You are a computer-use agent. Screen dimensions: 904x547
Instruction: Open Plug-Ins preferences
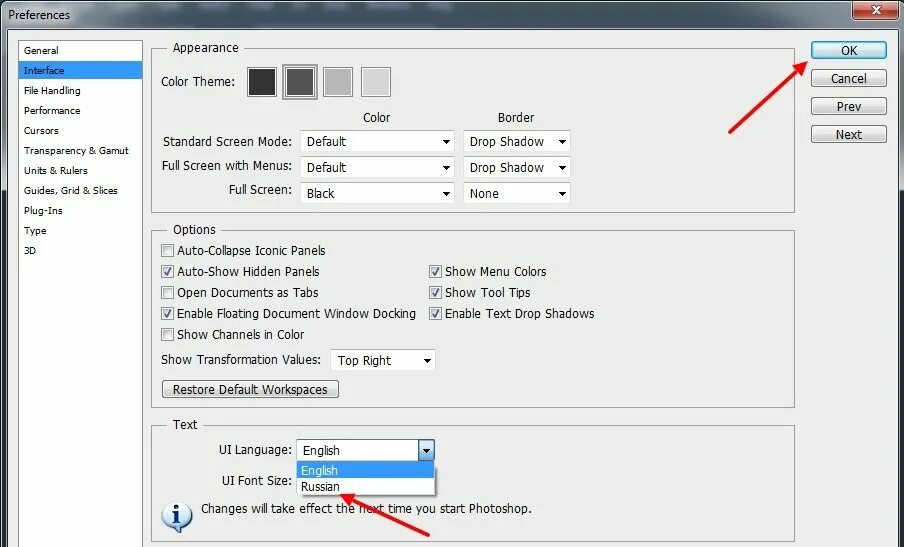[x=80, y=210]
